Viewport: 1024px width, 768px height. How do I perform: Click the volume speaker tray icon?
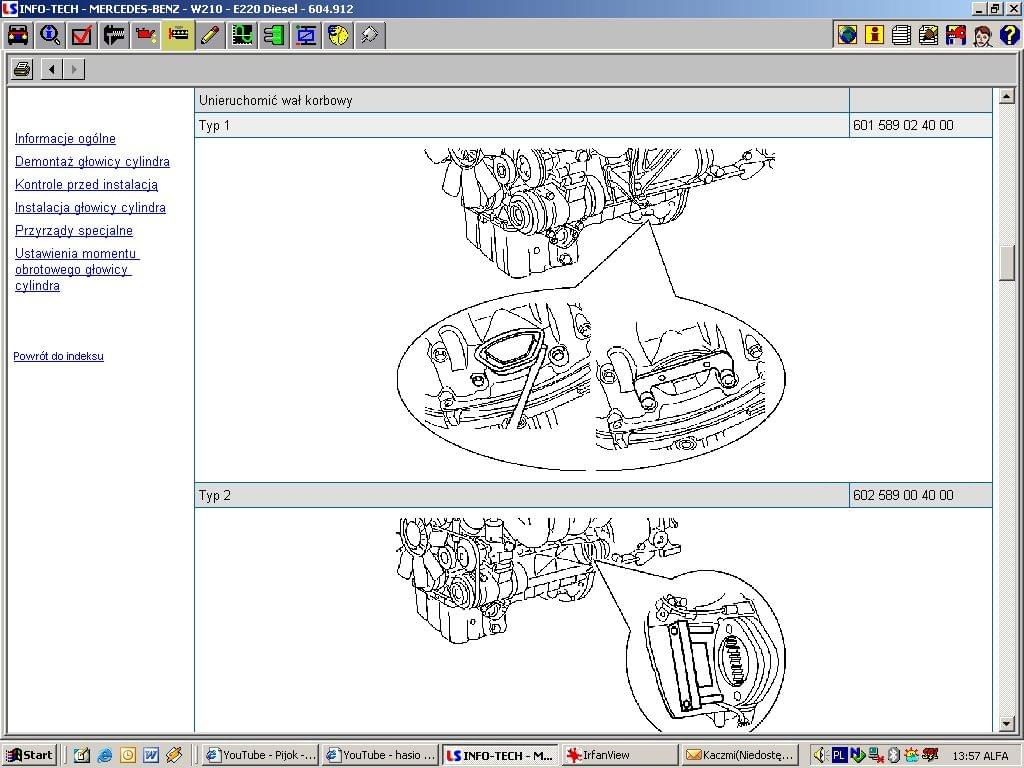(x=821, y=756)
